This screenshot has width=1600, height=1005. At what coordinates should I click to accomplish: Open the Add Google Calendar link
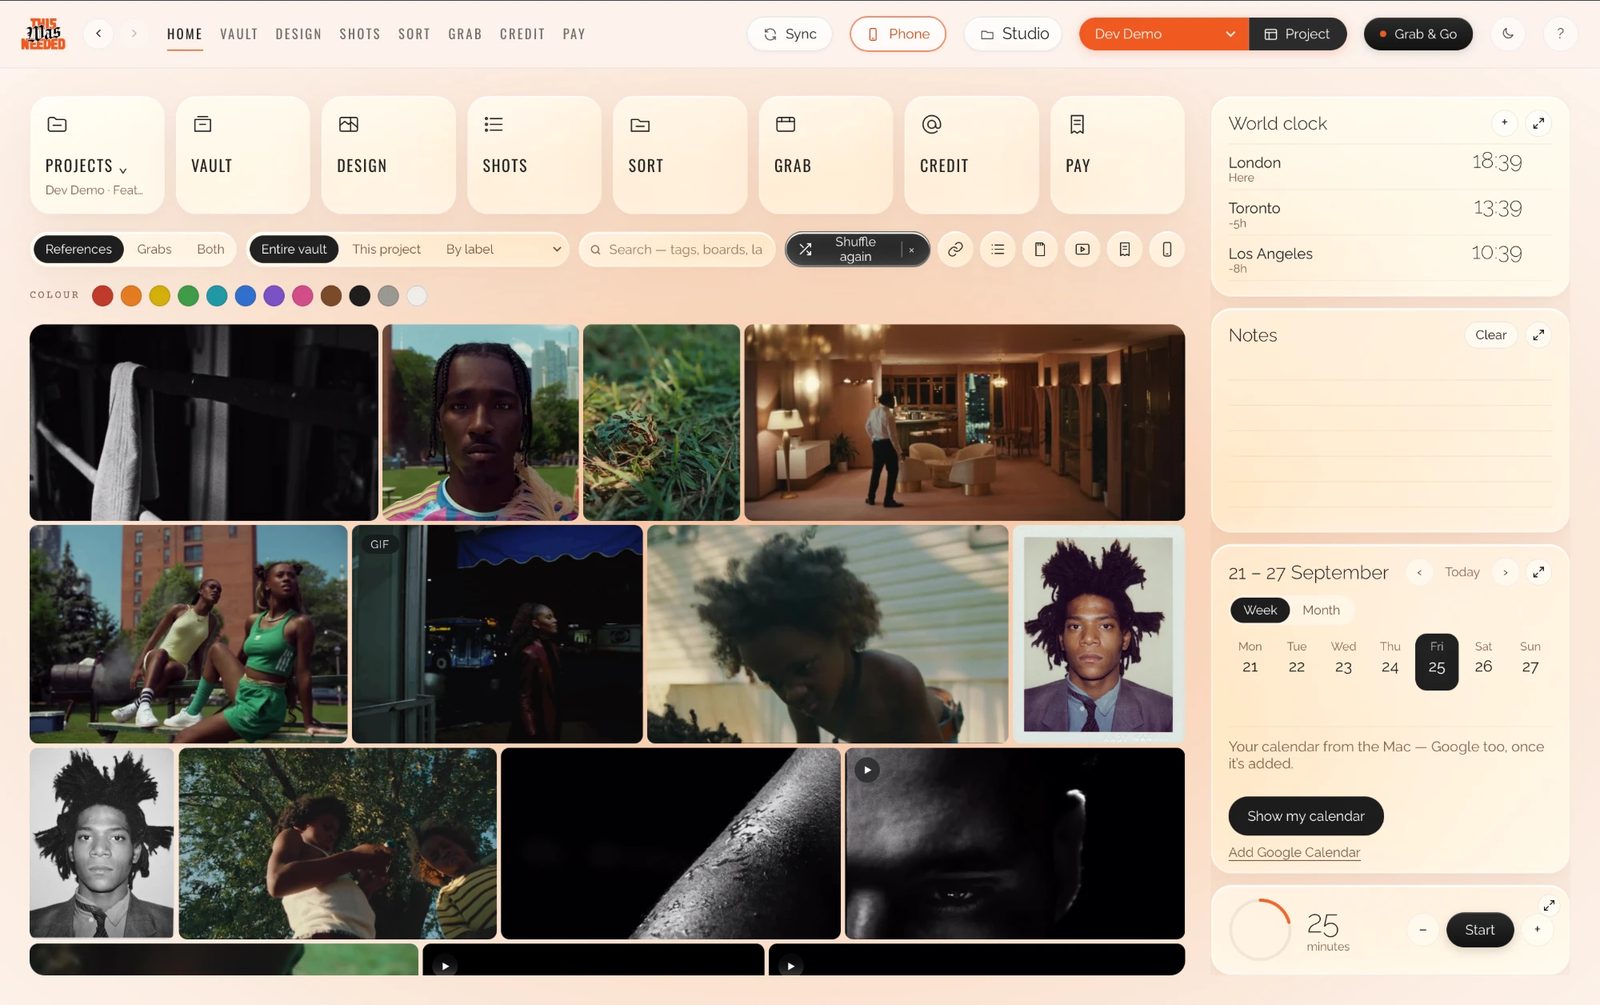pyautogui.click(x=1294, y=853)
